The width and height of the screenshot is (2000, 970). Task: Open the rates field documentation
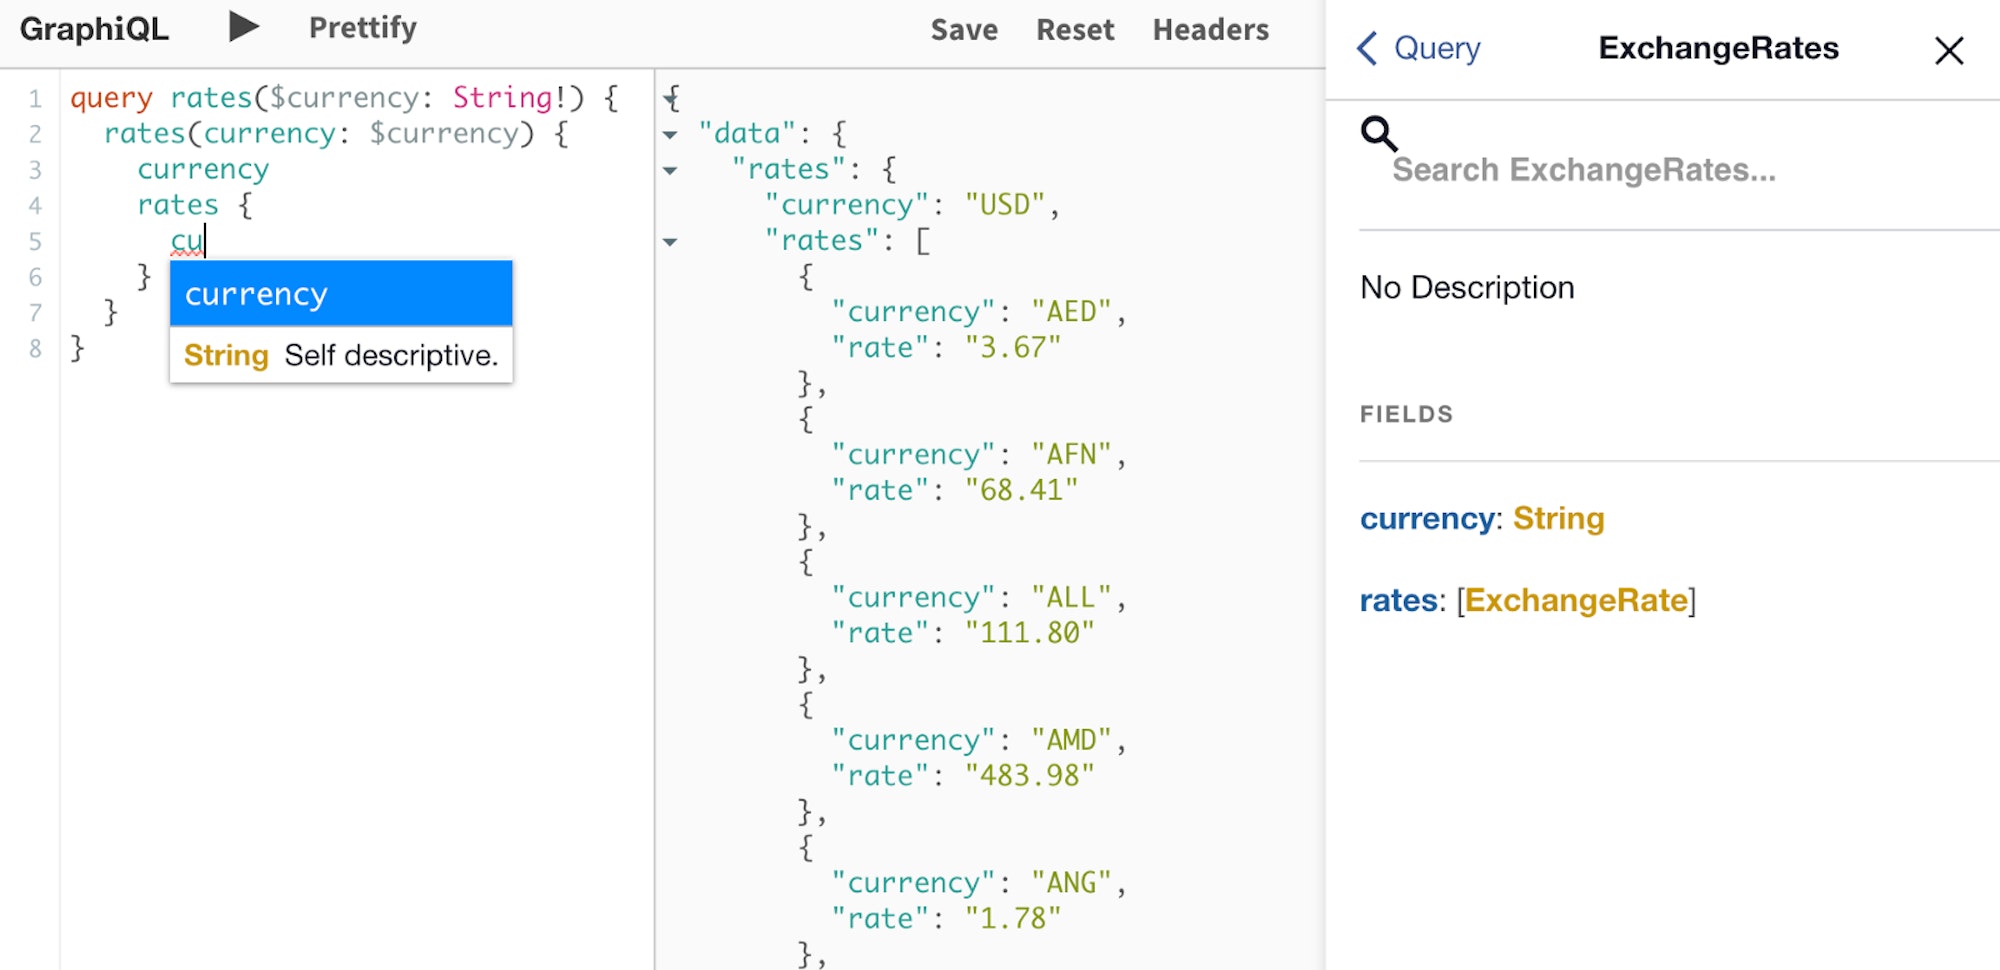[1398, 600]
